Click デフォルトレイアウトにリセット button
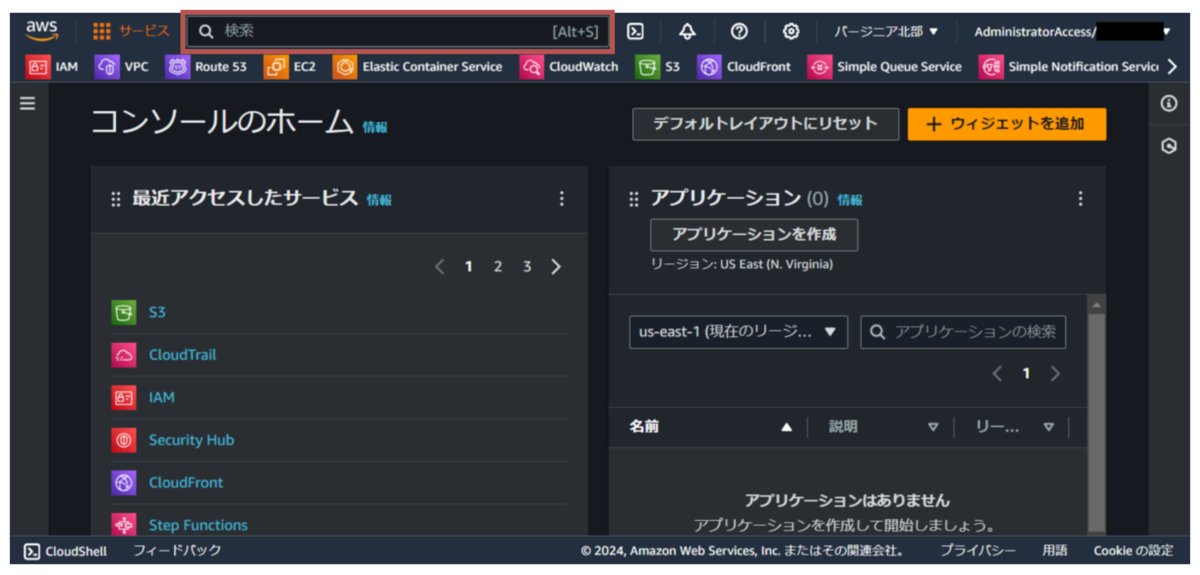This screenshot has height=575, width=1200. click(x=765, y=124)
